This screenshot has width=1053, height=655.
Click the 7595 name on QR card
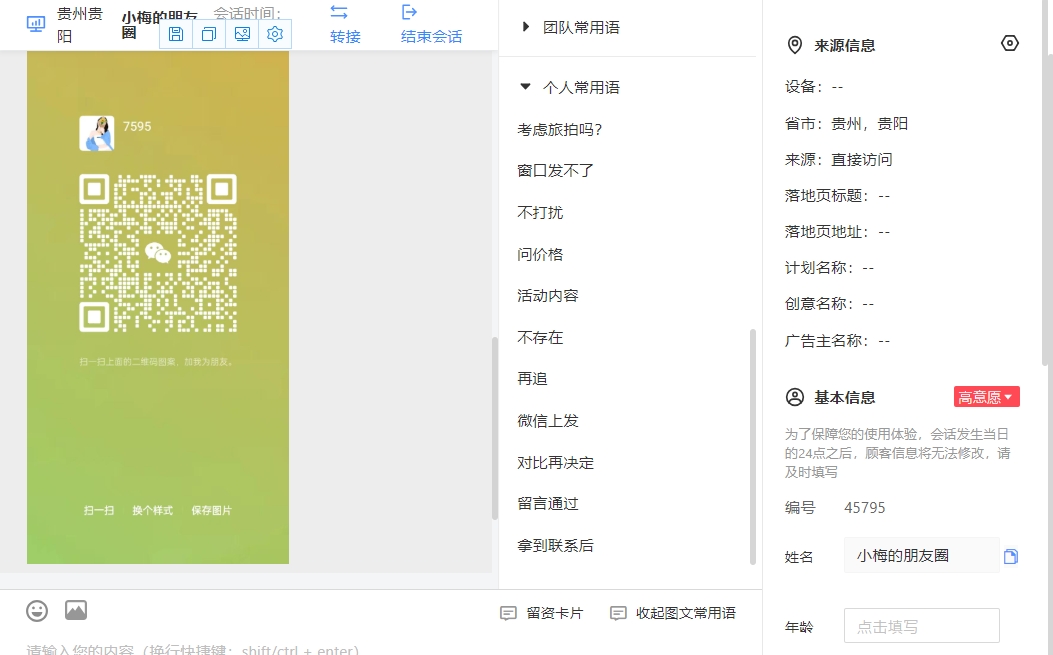(137, 126)
